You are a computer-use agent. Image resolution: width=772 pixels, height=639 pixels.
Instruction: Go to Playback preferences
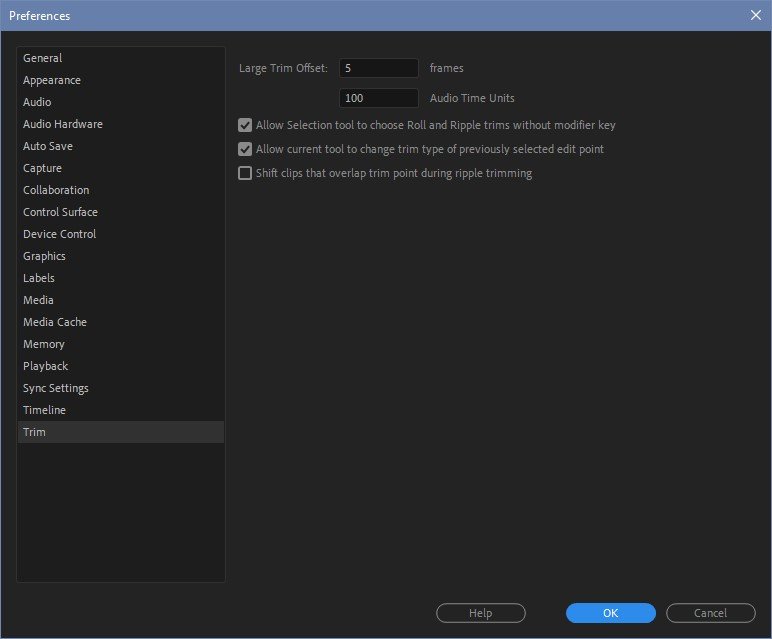point(46,366)
